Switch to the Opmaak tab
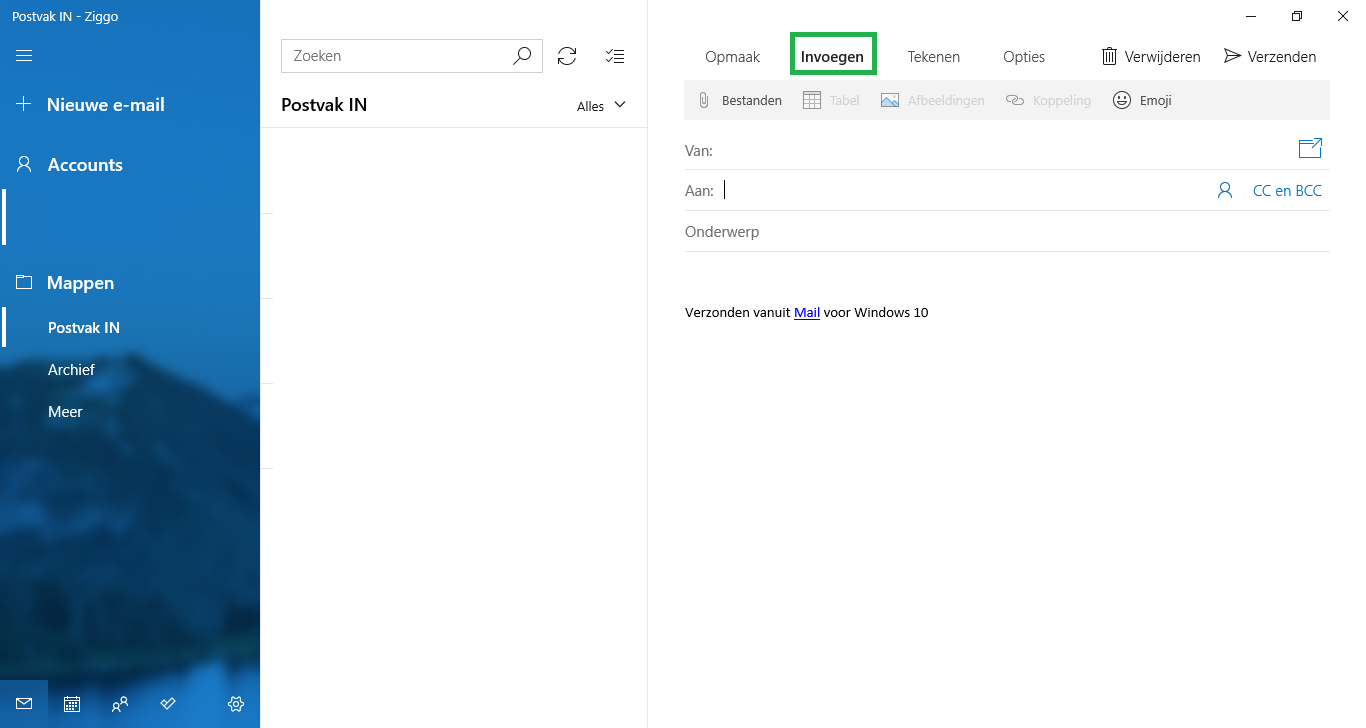The image size is (1366, 728). 732,57
